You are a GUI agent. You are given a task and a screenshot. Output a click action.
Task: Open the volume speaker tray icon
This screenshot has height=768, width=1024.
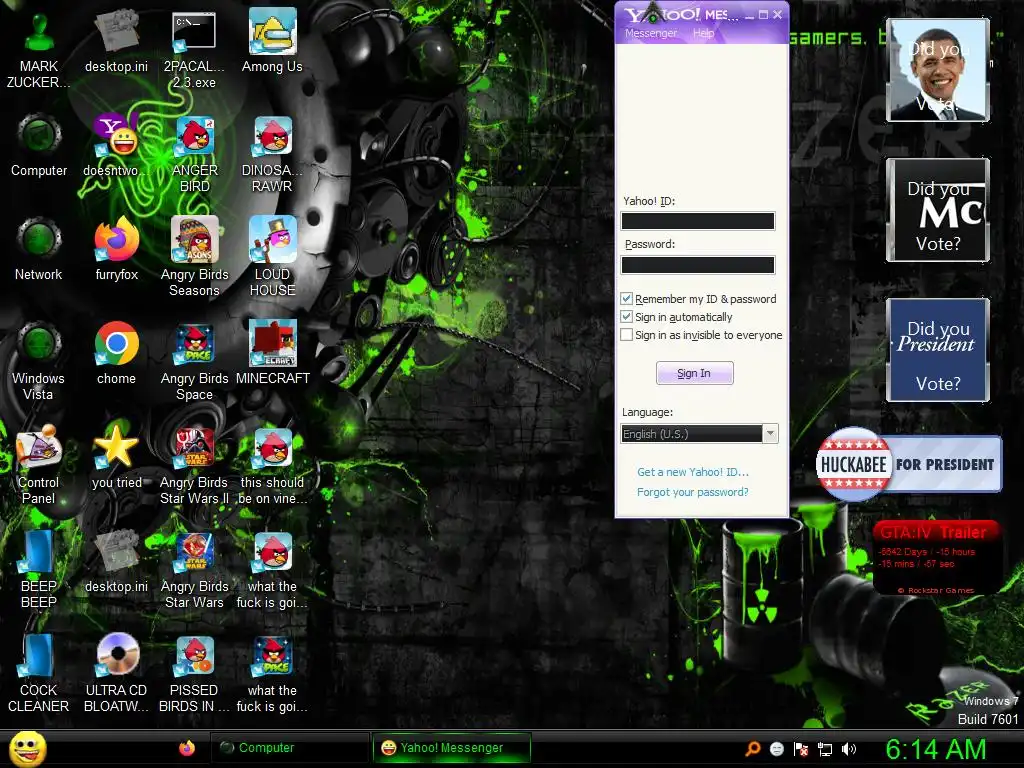[848, 749]
